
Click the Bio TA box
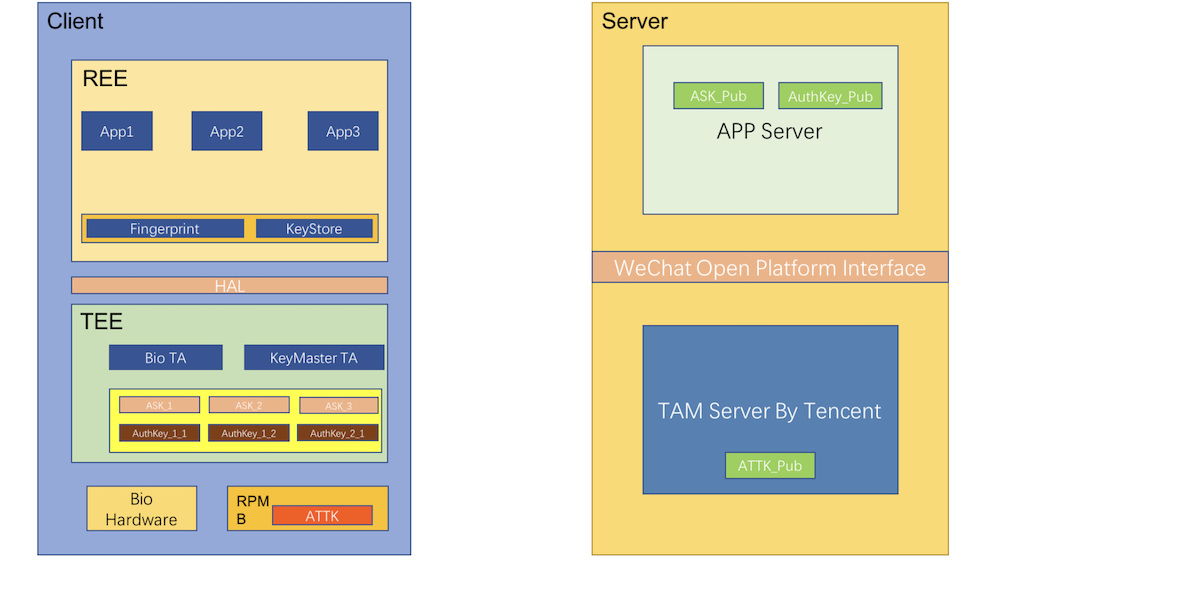click(166, 358)
